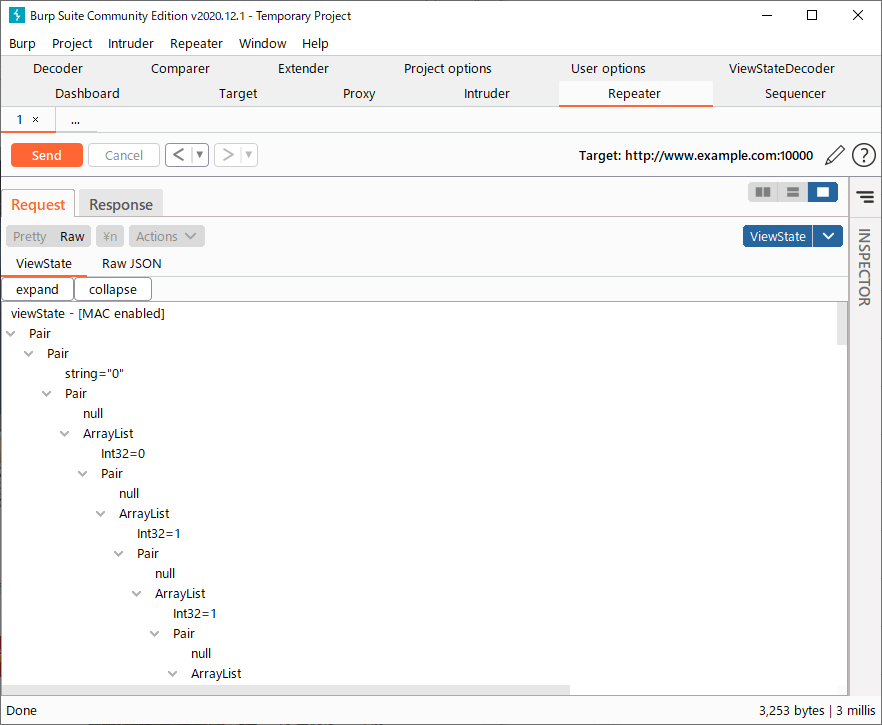Click the viewState - [MAC enabled] label
Image resolution: width=882 pixels, height=725 pixels.
tap(88, 313)
